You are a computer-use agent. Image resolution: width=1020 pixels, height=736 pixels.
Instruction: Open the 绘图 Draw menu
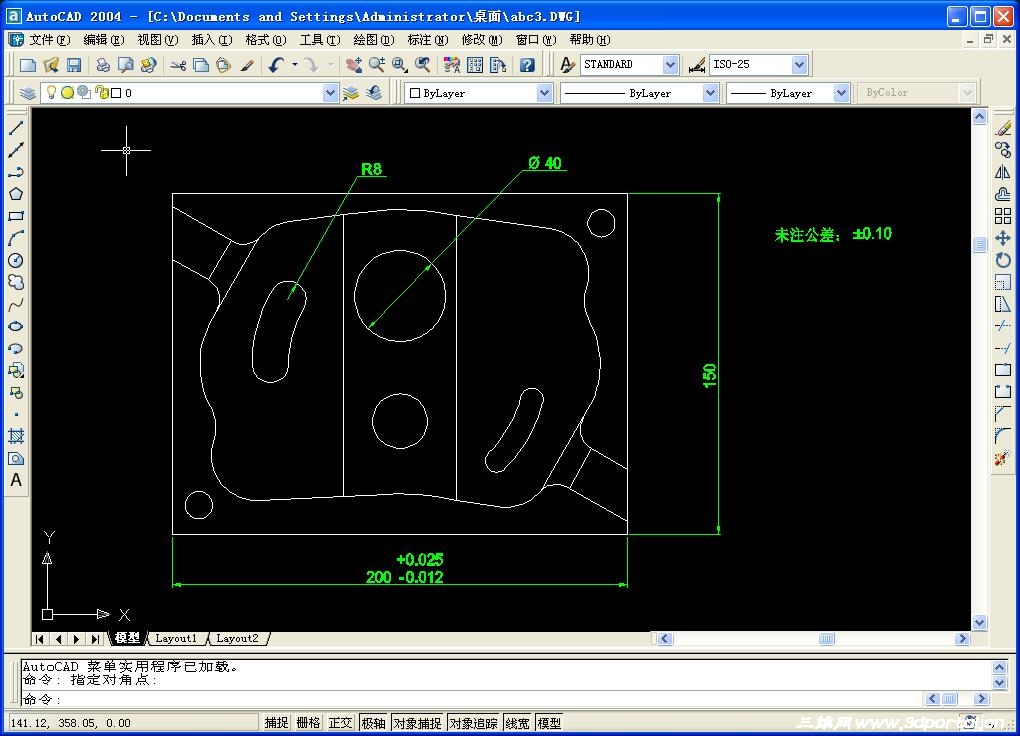(x=373, y=40)
